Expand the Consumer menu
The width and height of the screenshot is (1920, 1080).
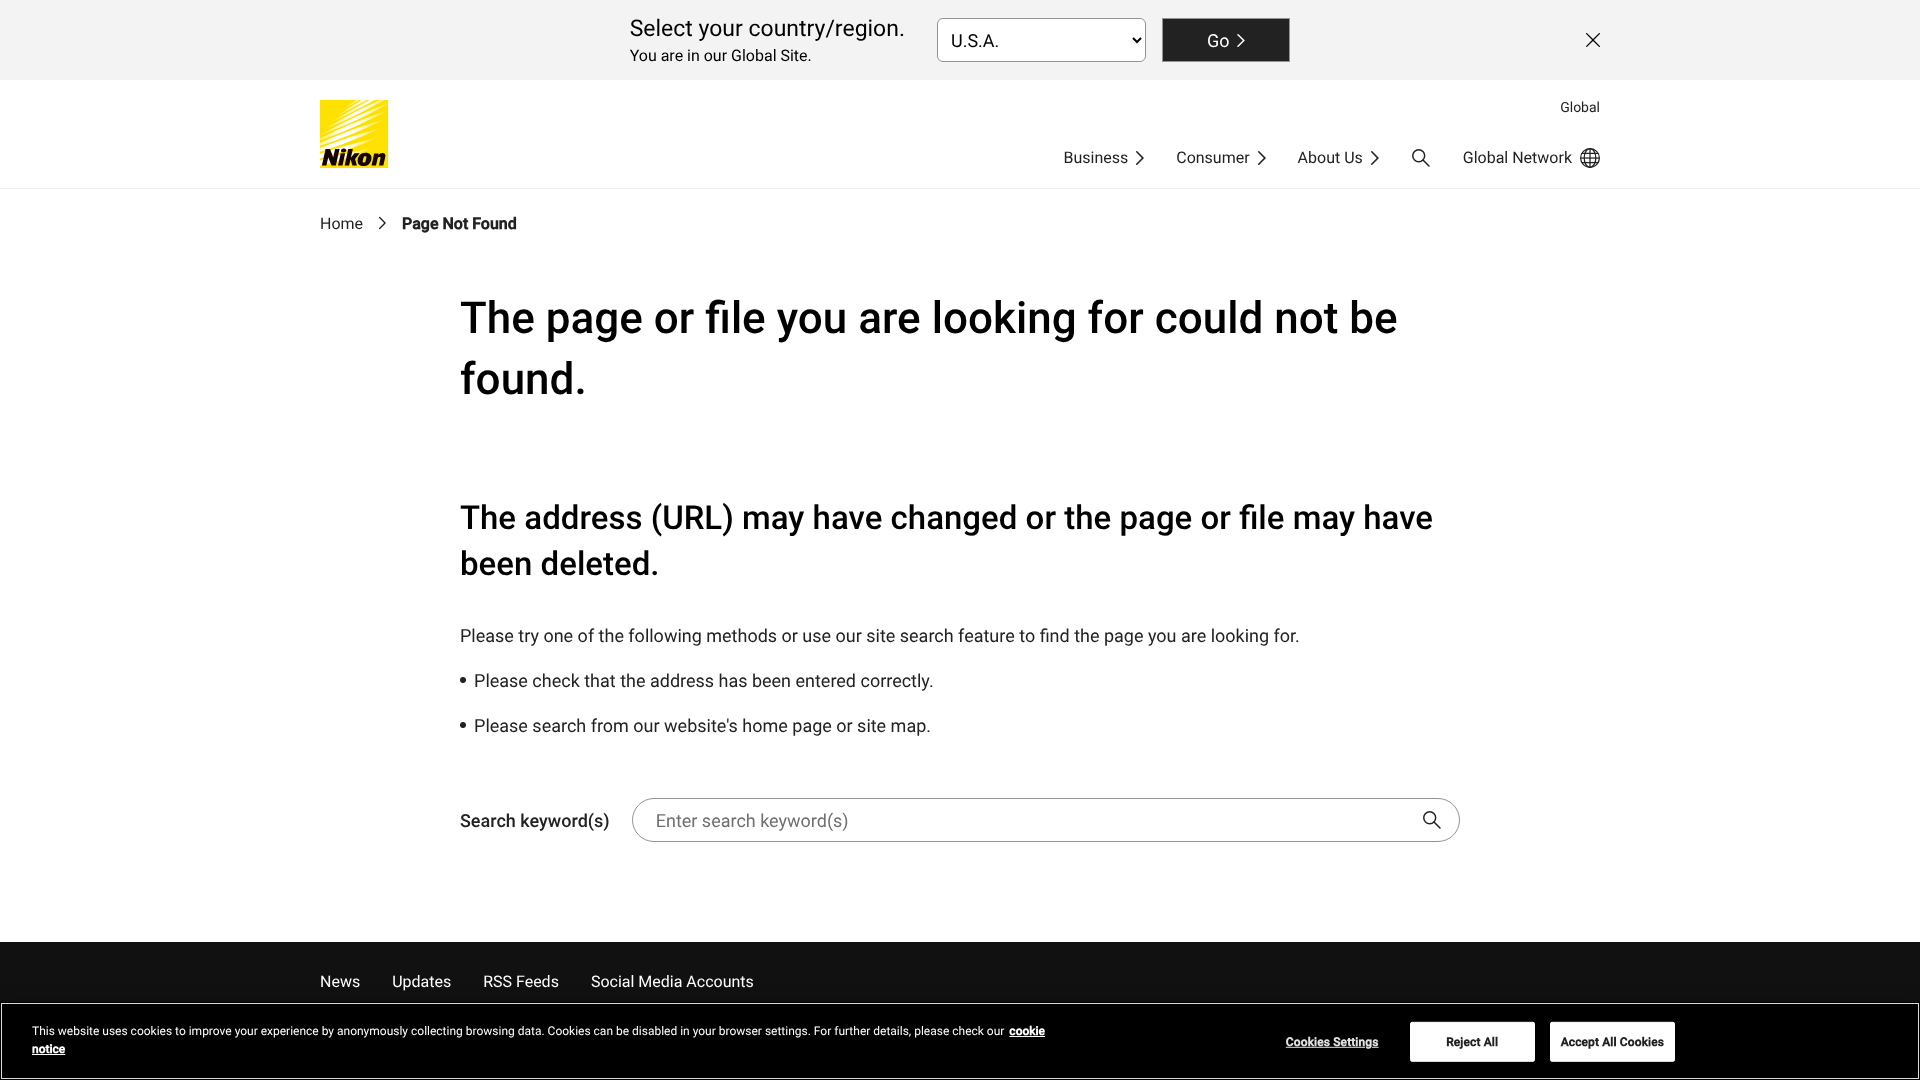point(1220,158)
